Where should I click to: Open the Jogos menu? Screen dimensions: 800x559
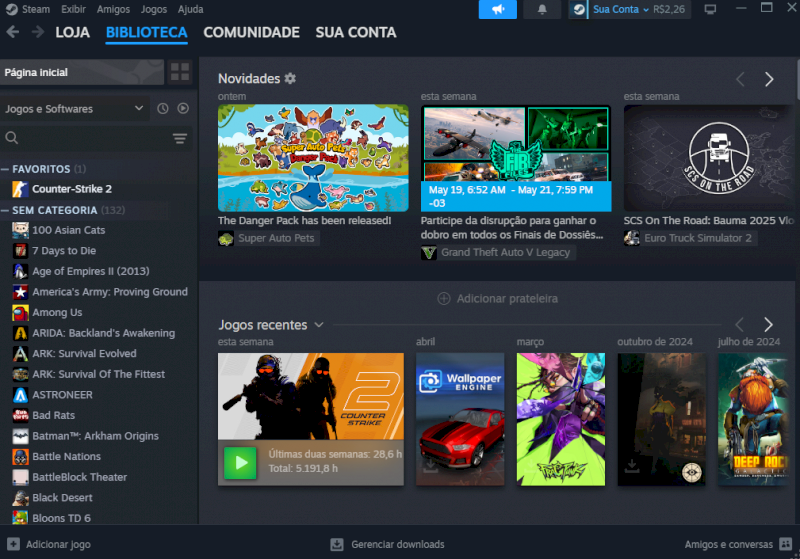click(154, 9)
